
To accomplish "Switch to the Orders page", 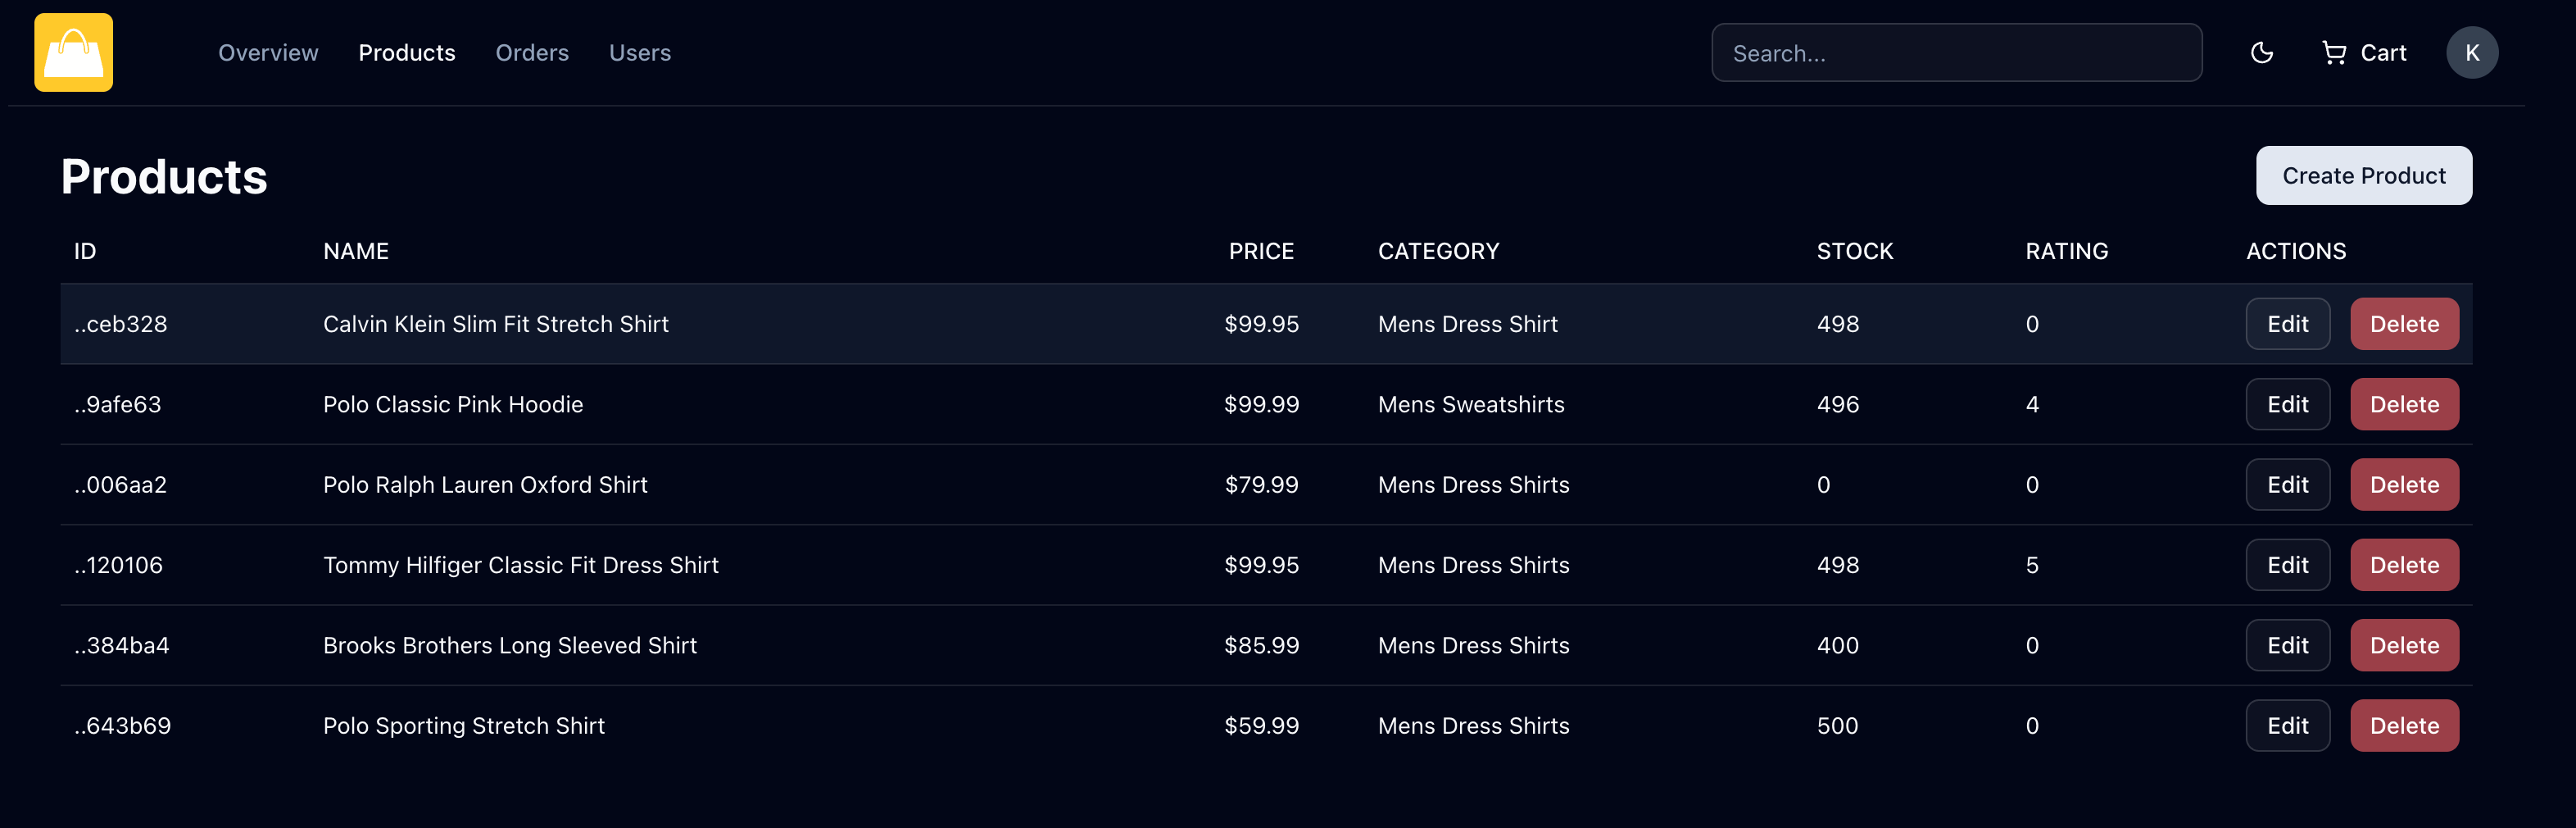I will pos(532,53).
